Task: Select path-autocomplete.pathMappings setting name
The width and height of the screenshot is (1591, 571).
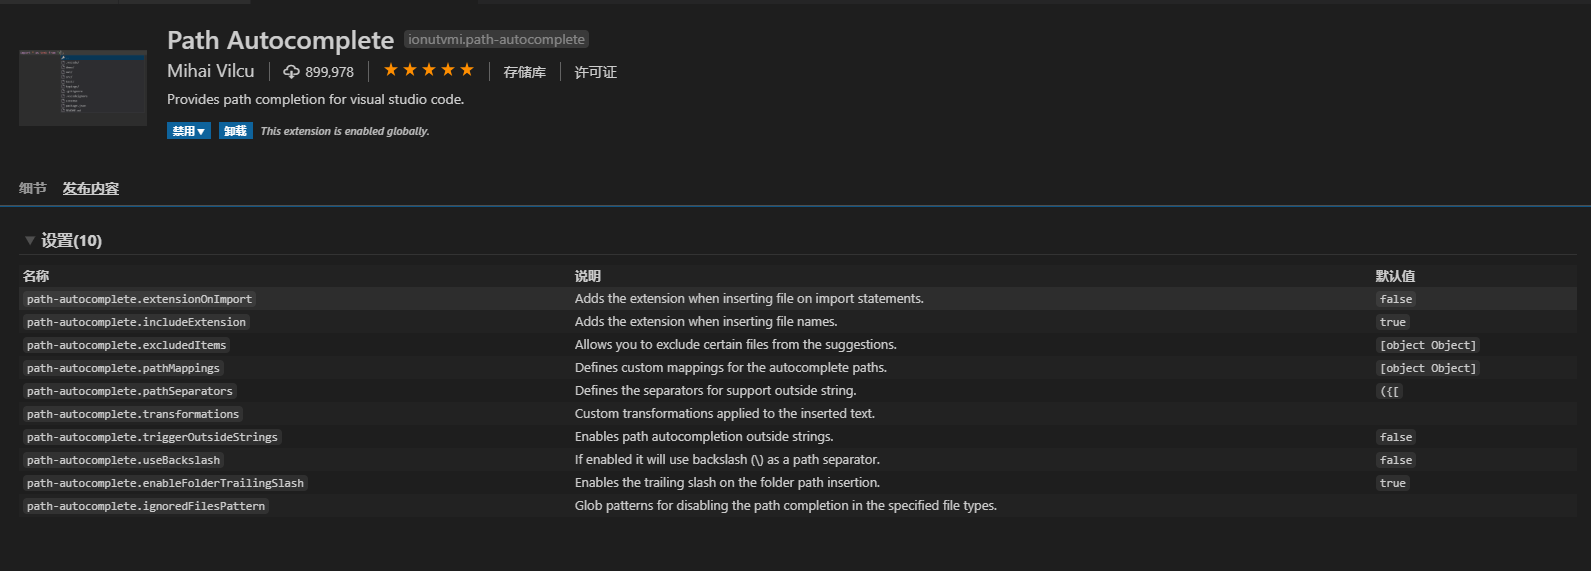Action: coord(123,368)
